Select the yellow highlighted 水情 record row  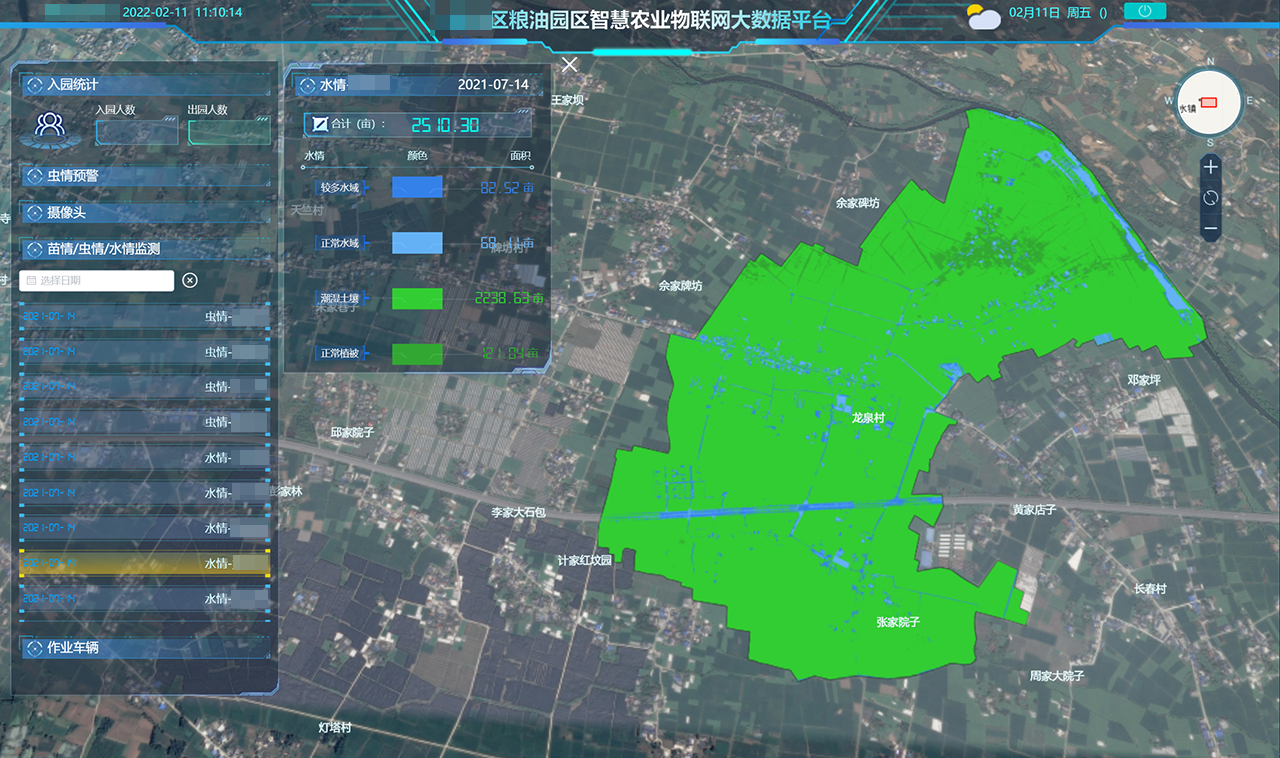pyautogui.click(x=145, y=564)
